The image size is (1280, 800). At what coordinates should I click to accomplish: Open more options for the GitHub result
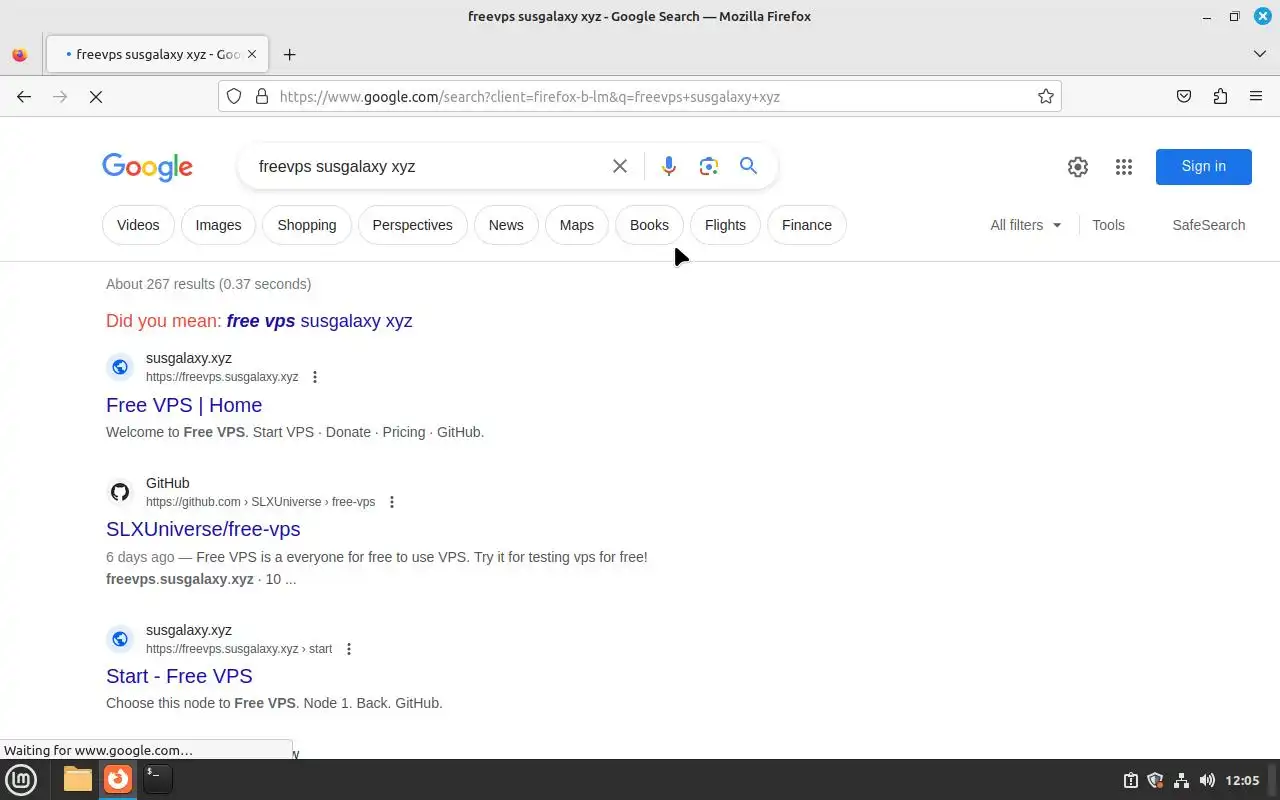392,502
